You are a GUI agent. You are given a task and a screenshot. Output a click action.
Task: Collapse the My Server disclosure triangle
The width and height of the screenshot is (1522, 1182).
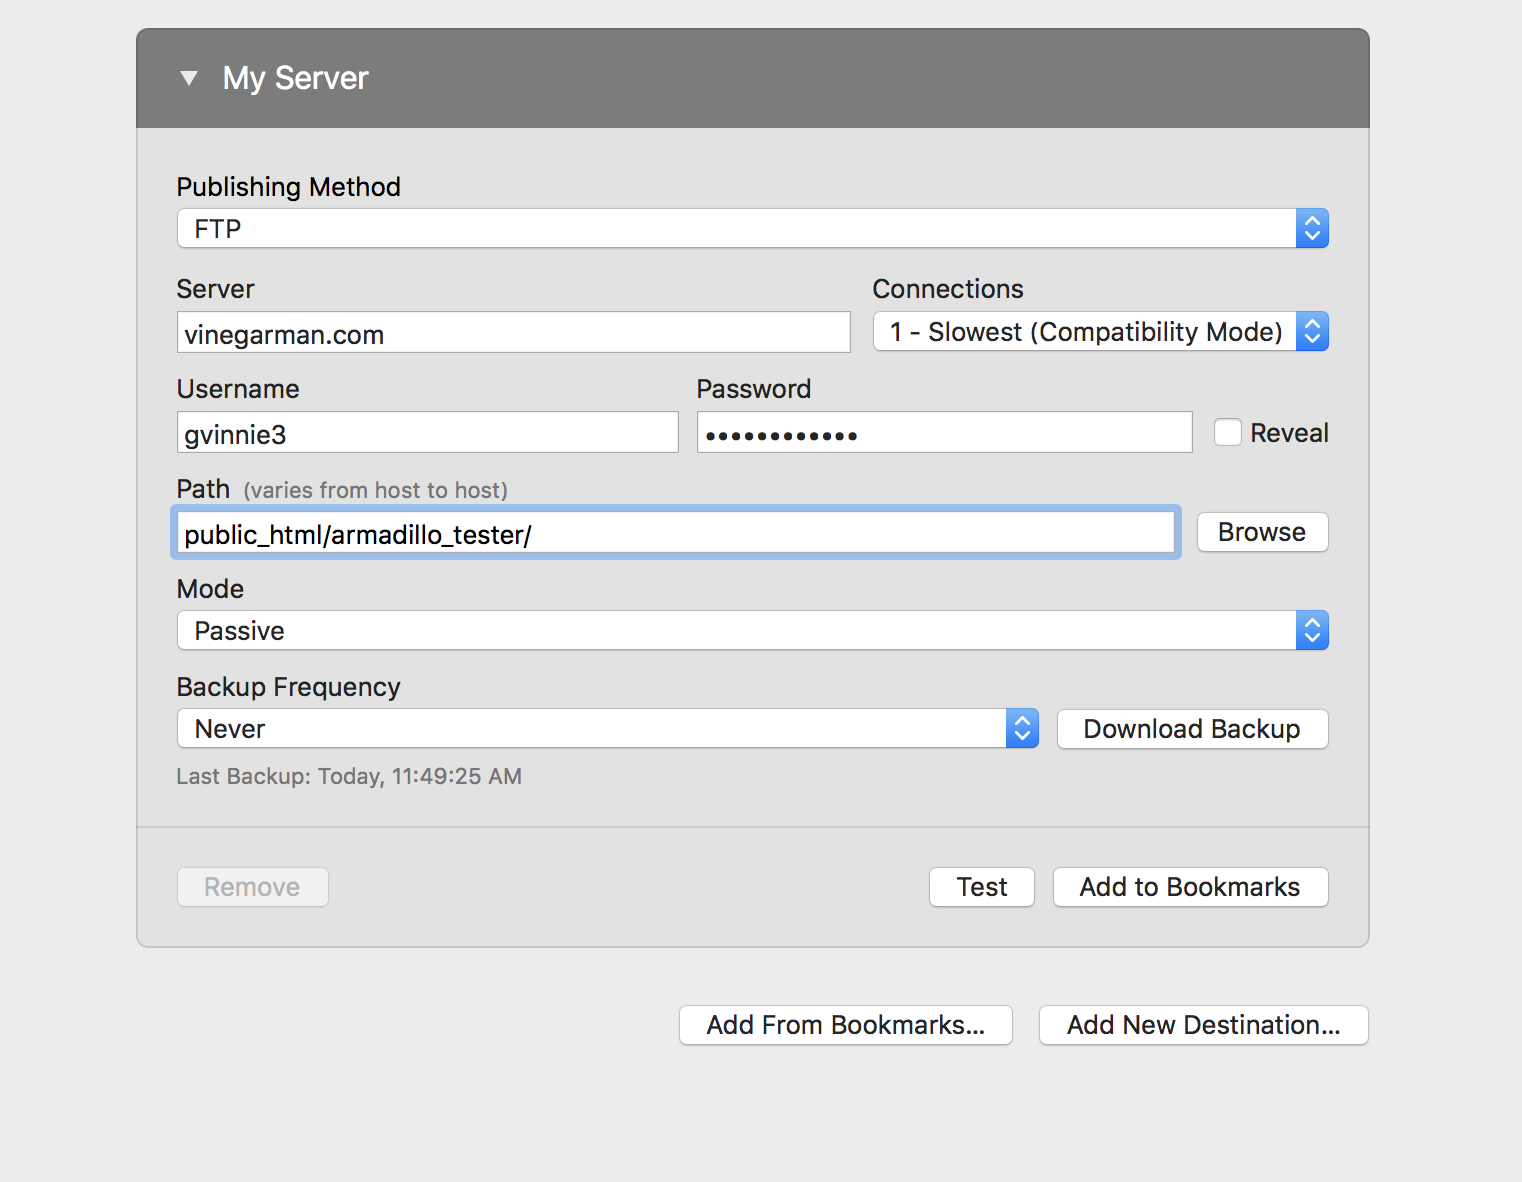pyautogui.click(x=189, y=78)
